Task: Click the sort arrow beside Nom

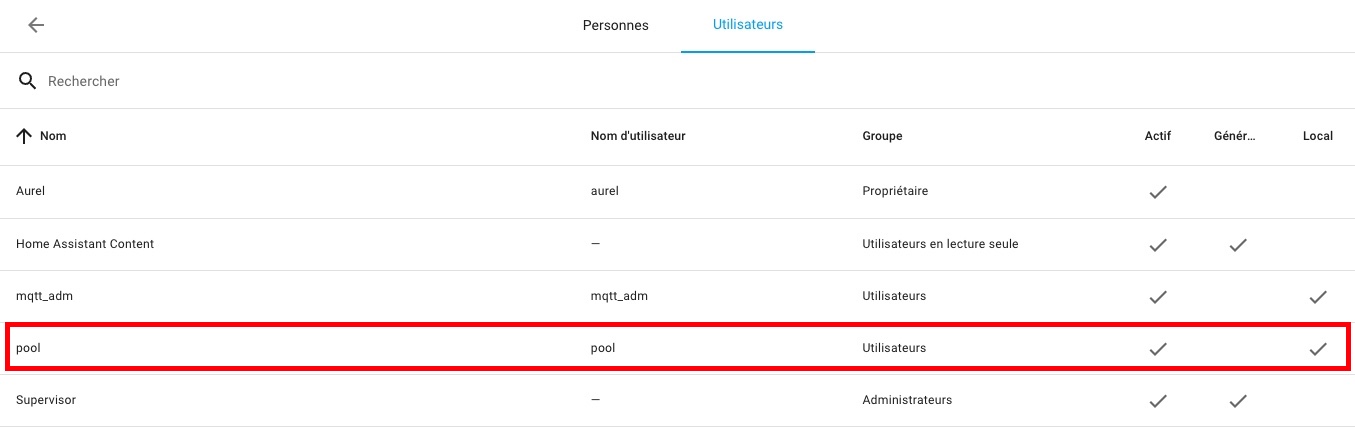Action: coord(25,136)
